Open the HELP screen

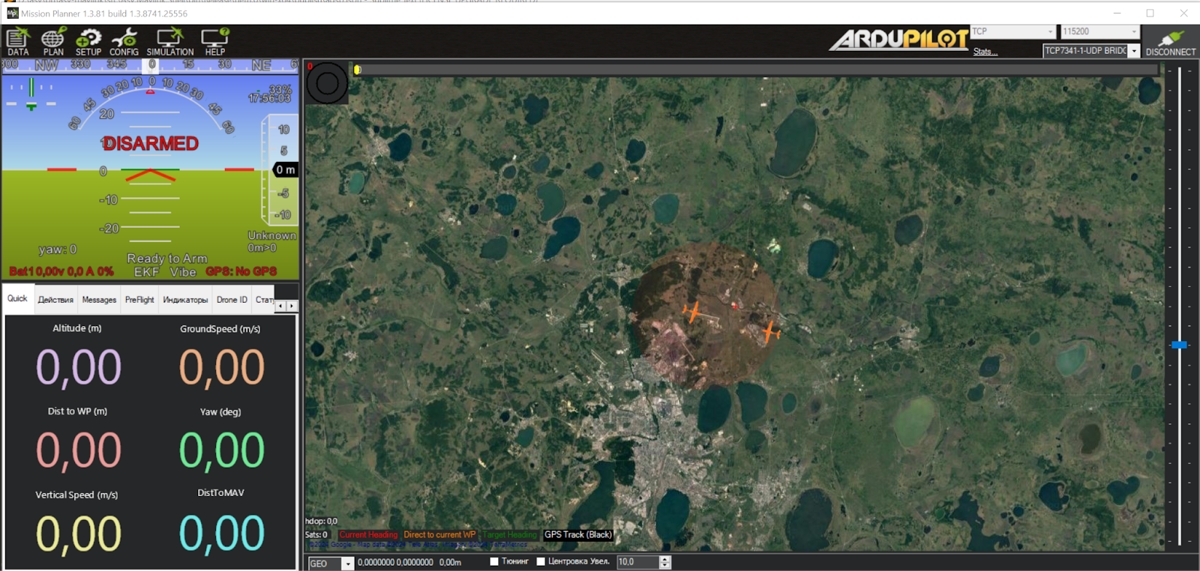[215, 42]
